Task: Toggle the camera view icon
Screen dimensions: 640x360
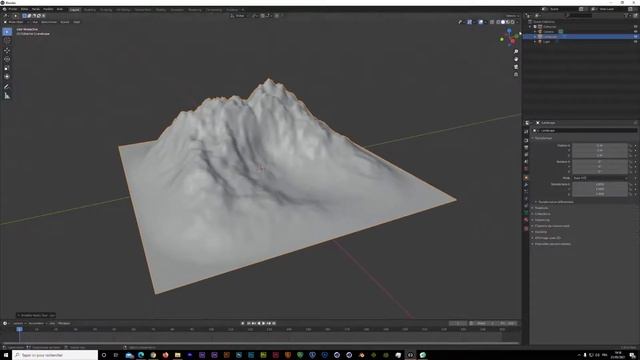Action: (x=516, y=67)
